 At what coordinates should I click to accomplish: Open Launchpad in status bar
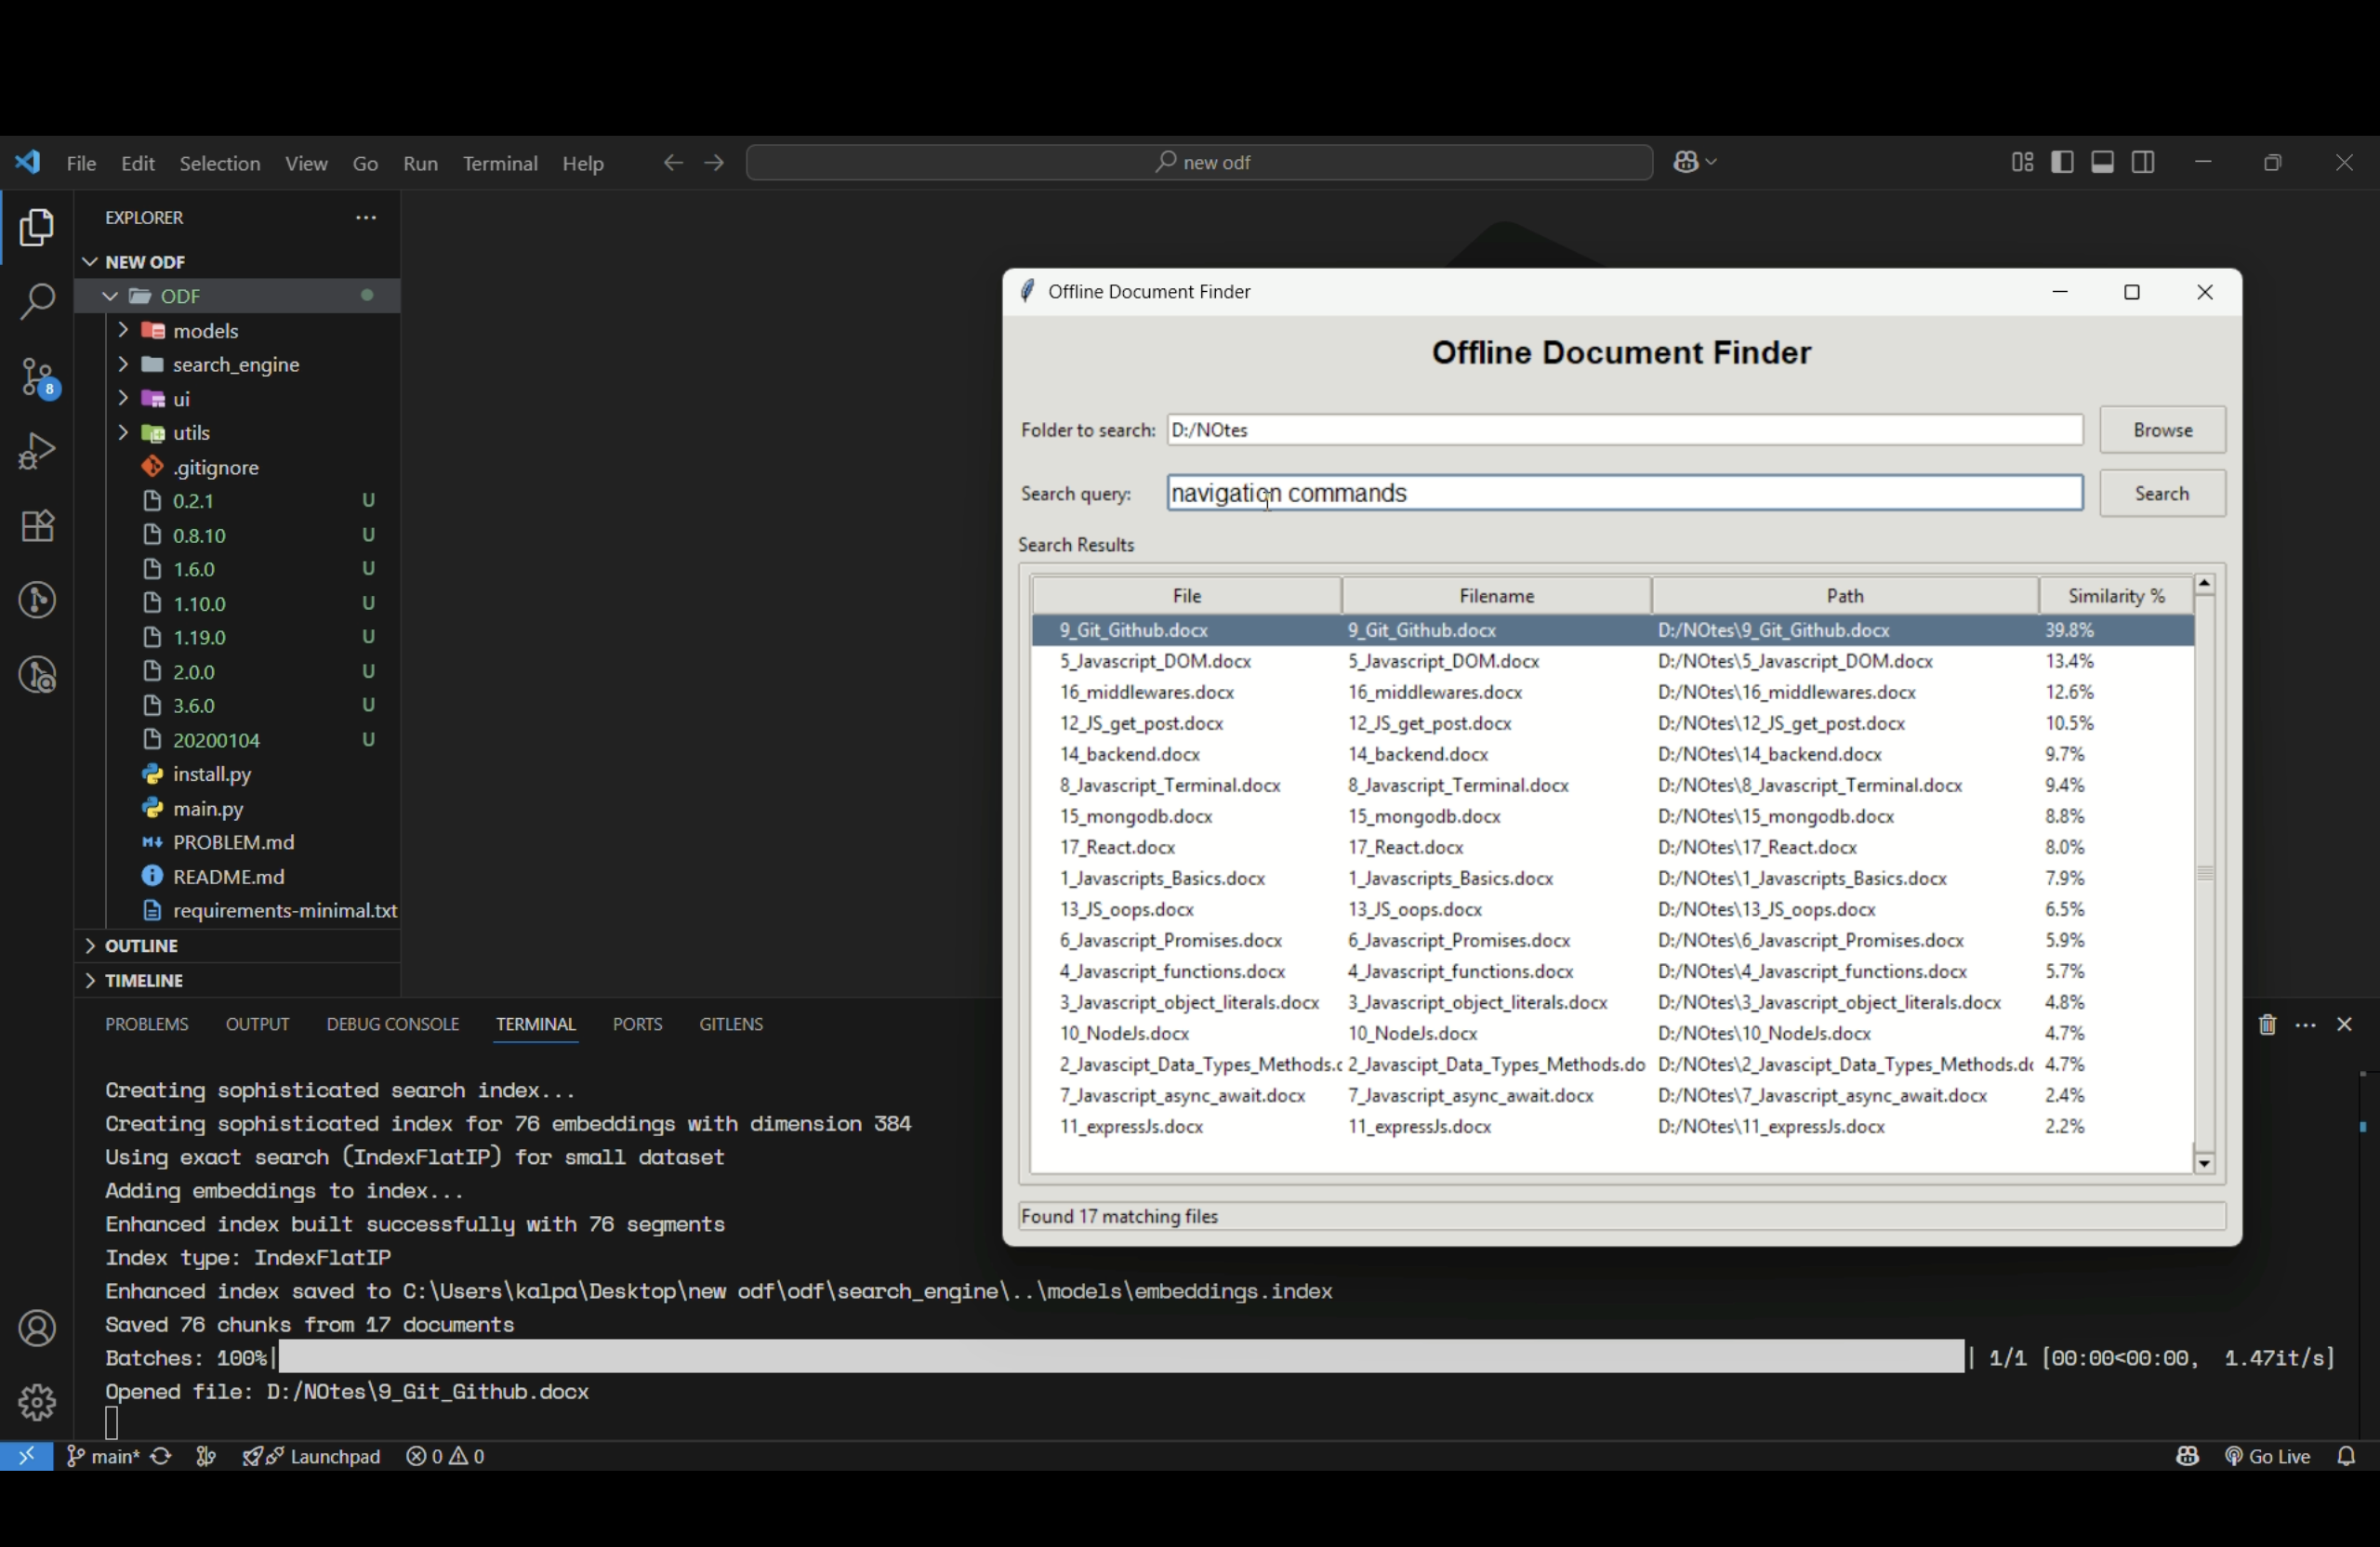click(312, 1456)
